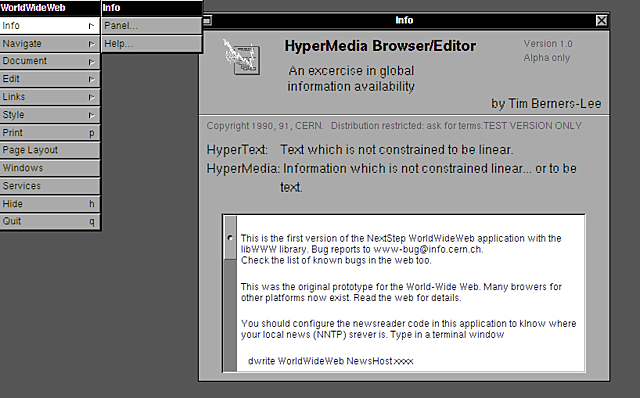Click 'dwrite WorldWideWeb NewsHost xxxx' command text
This screenshot has width=640, height=398.
[x=331, y=361]
